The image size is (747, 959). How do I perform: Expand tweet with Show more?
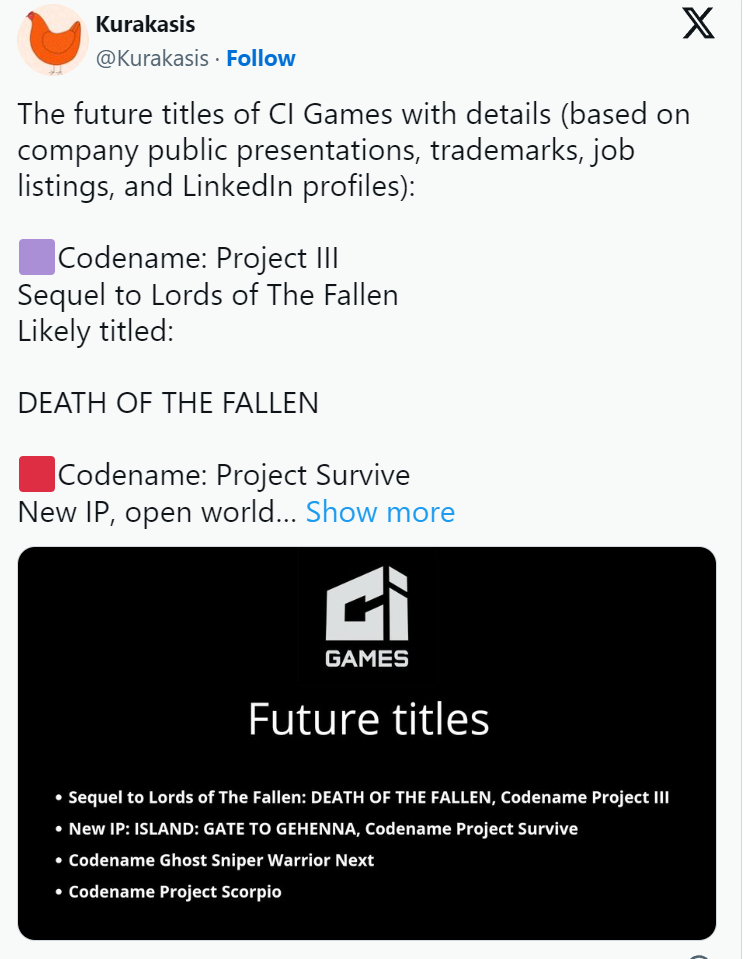380,511
